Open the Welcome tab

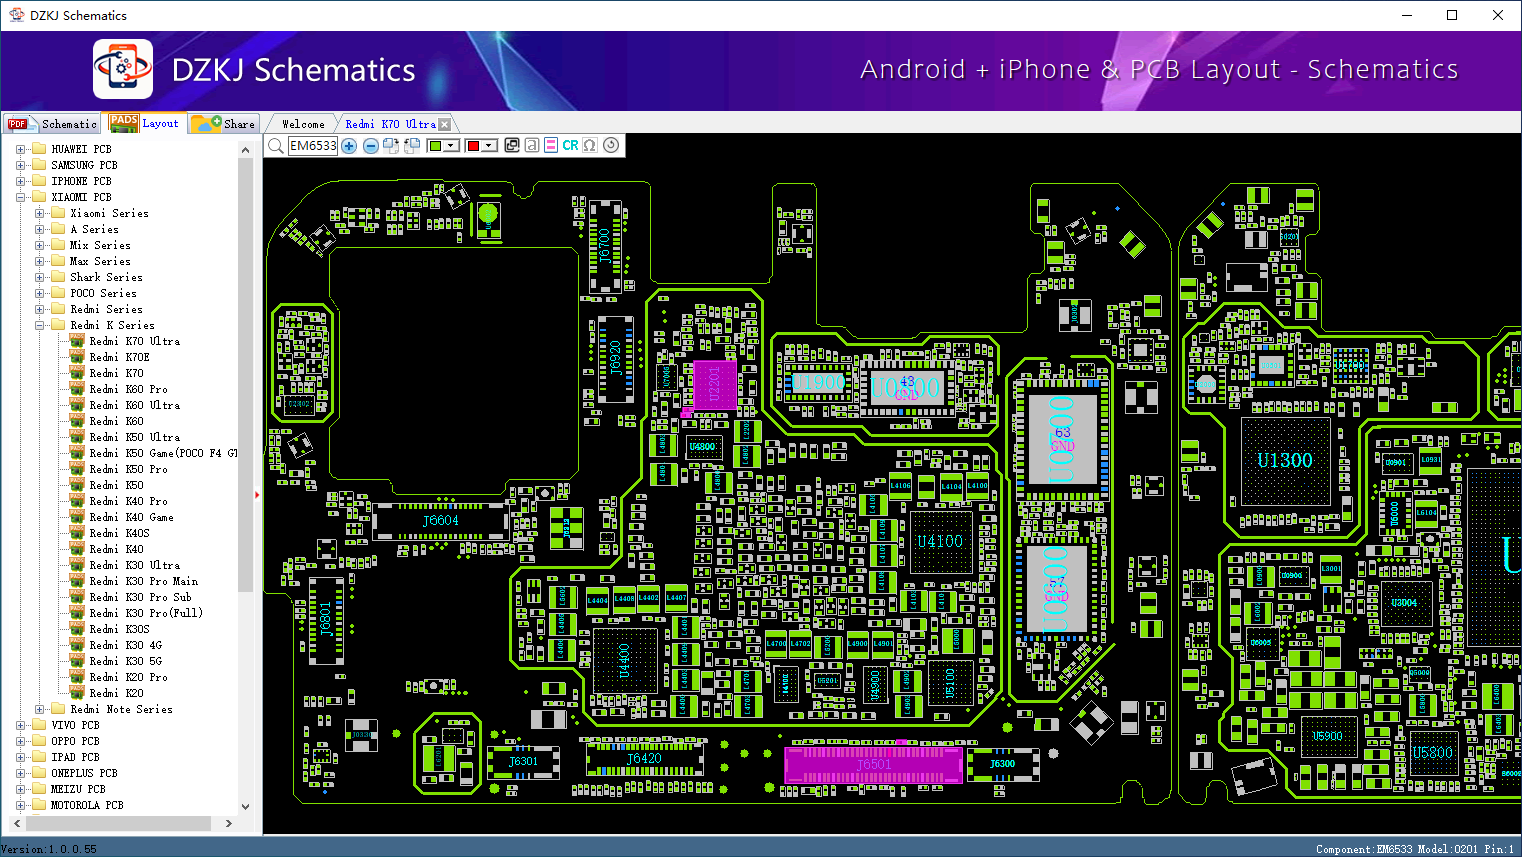click(x=303, y=124)
